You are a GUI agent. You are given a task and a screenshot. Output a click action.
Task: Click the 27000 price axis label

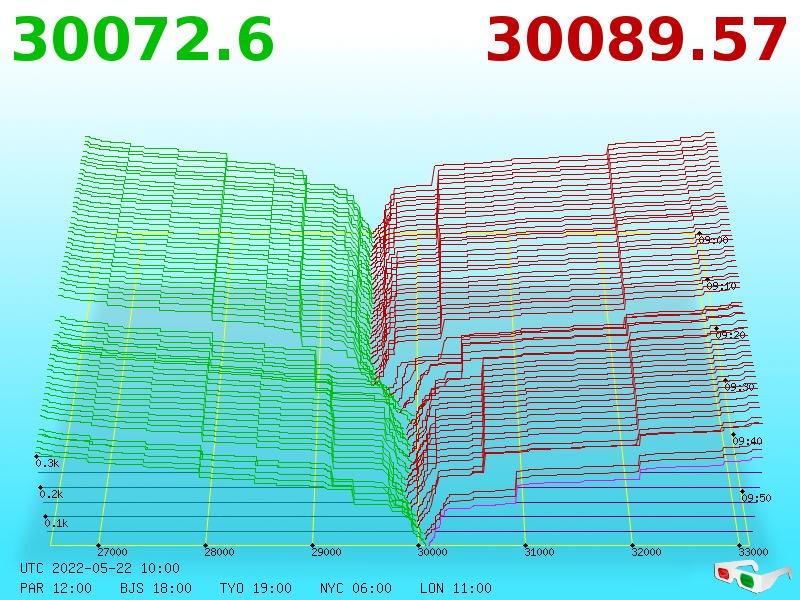pyautogui.click(x=112, y=552)
